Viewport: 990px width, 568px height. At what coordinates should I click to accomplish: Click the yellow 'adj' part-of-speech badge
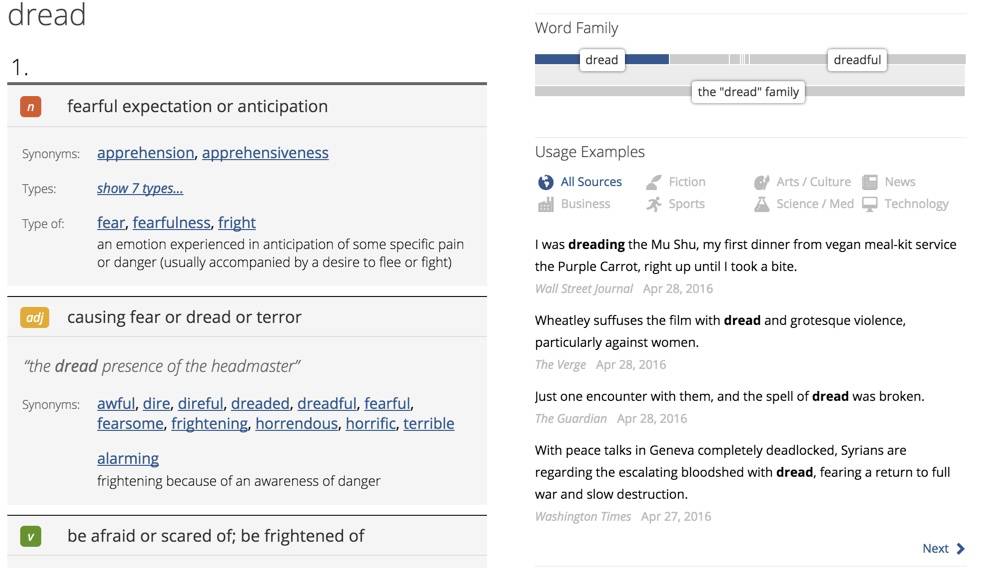[x=34, y=318]
